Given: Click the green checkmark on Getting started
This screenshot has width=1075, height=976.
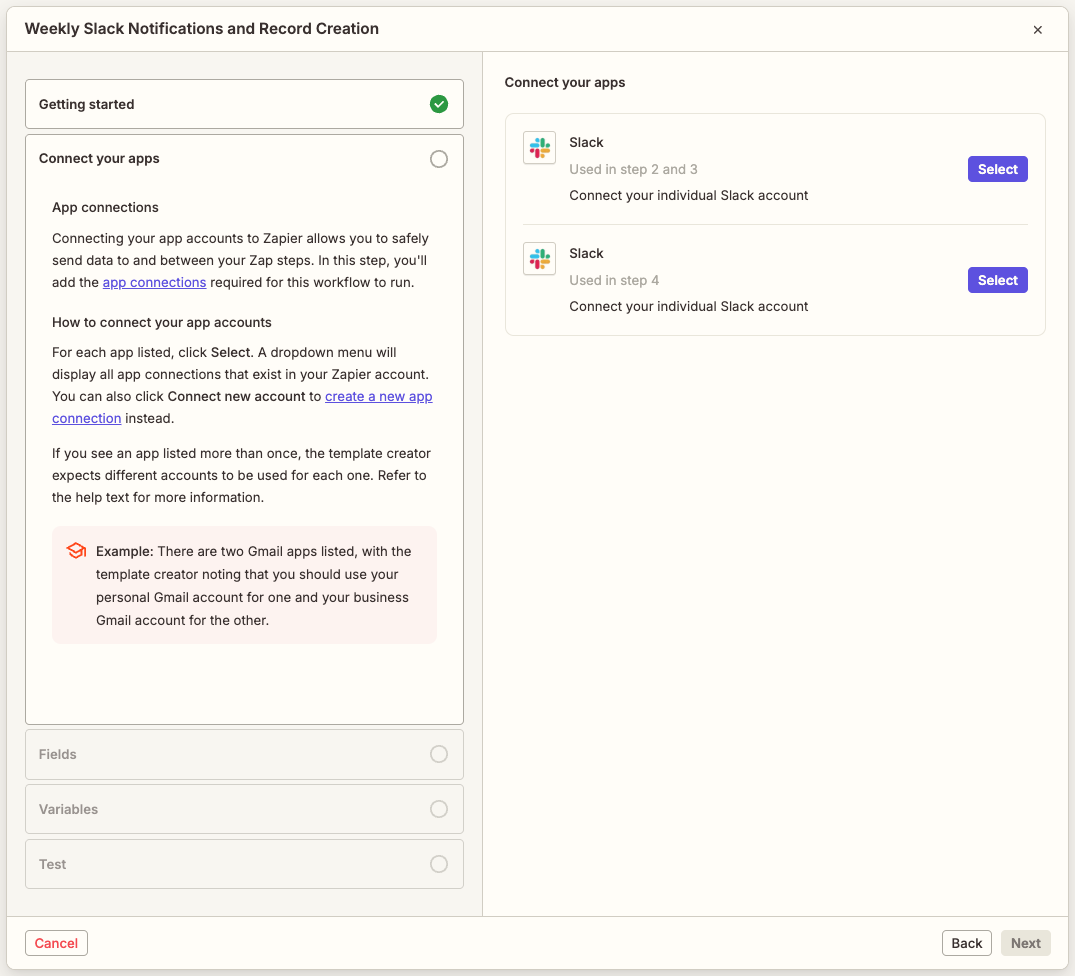Looking at the screenshot, I should [438, 104].
